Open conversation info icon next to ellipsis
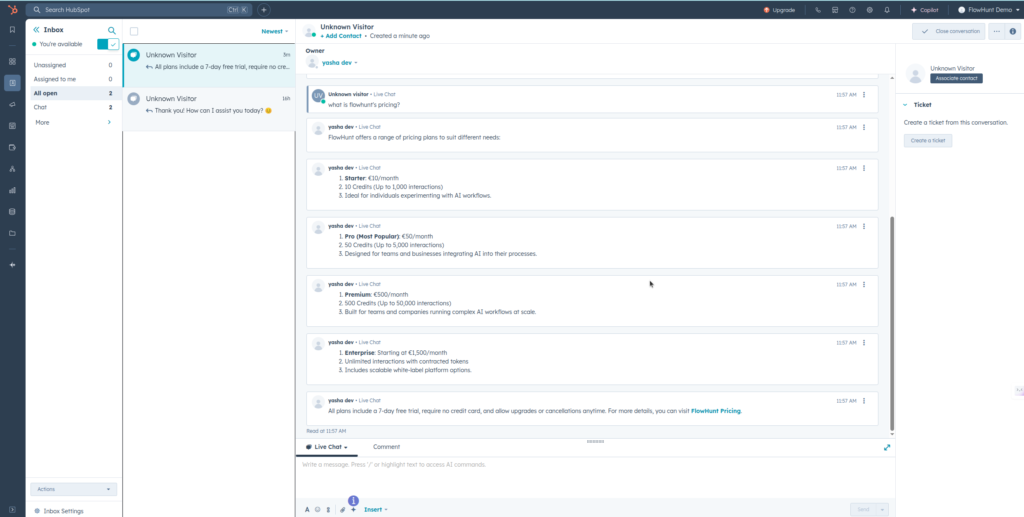Image resolution: width=1024 pixels, height=517 pixels. (1013, 31)
